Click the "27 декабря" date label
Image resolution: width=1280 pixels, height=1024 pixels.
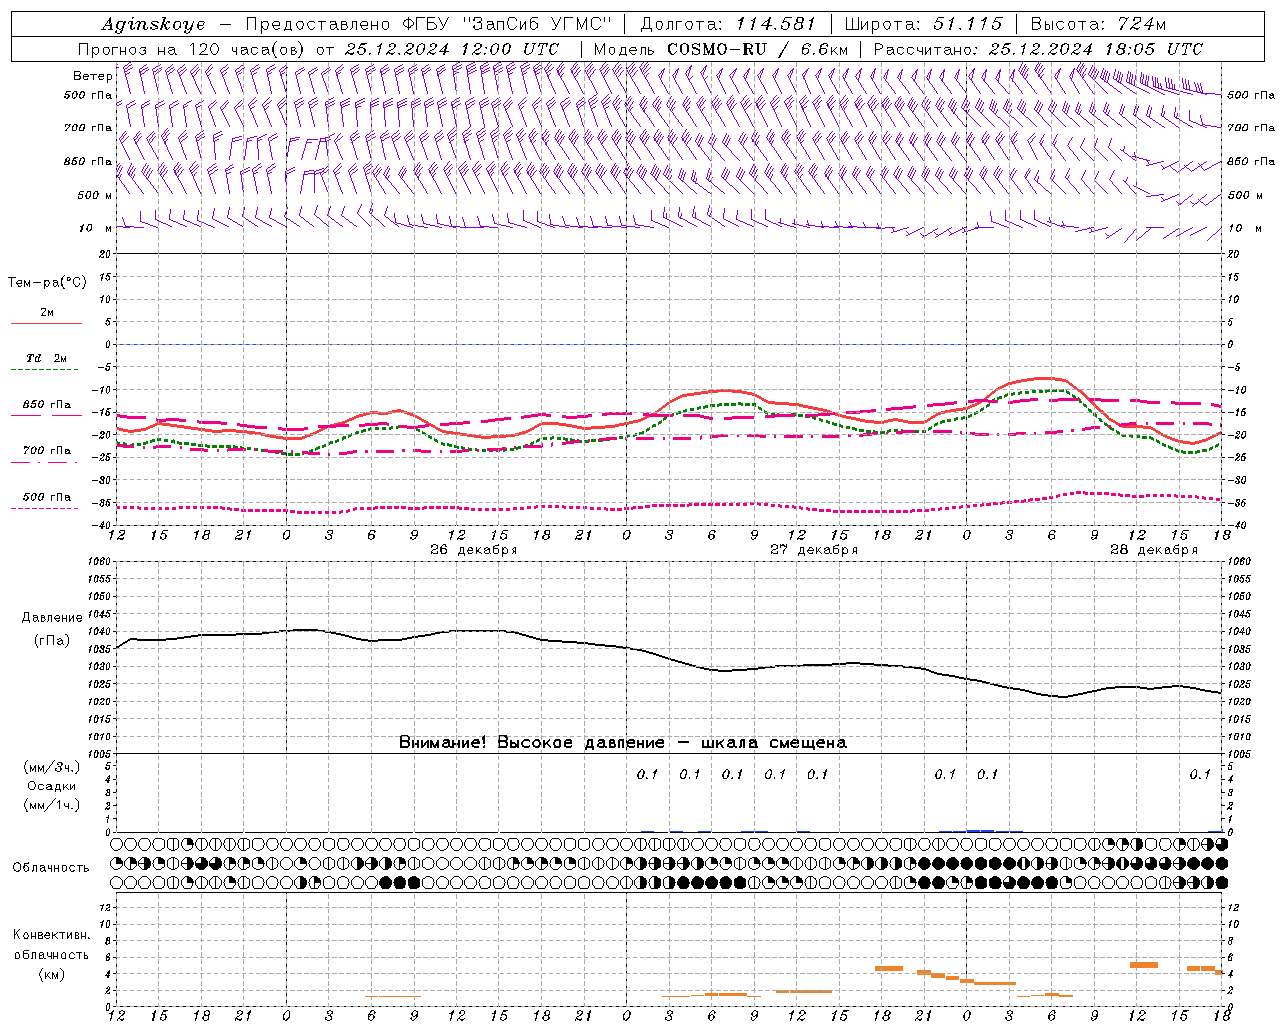(813, 550)
